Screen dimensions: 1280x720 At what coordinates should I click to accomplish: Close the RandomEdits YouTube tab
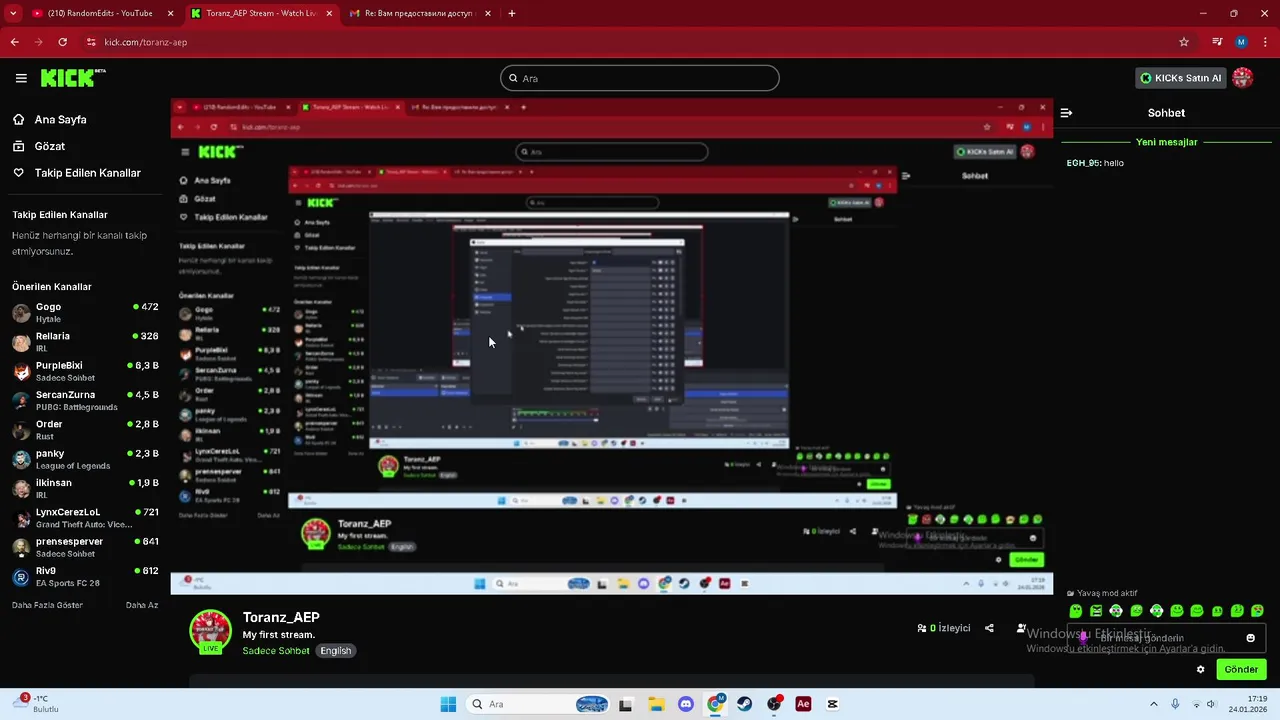pyautogui.click(x=170, y=13)
